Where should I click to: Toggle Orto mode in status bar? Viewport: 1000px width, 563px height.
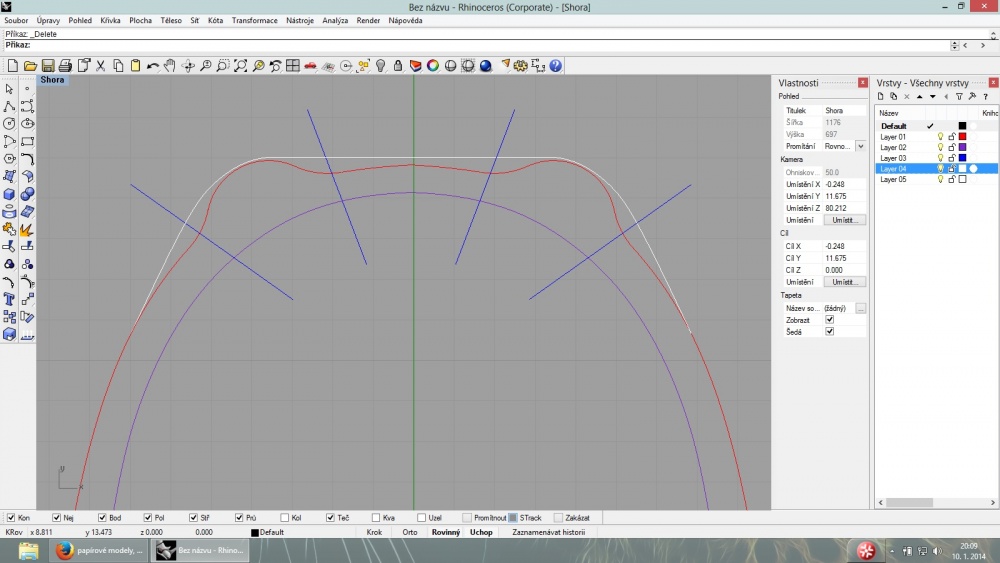409,532
